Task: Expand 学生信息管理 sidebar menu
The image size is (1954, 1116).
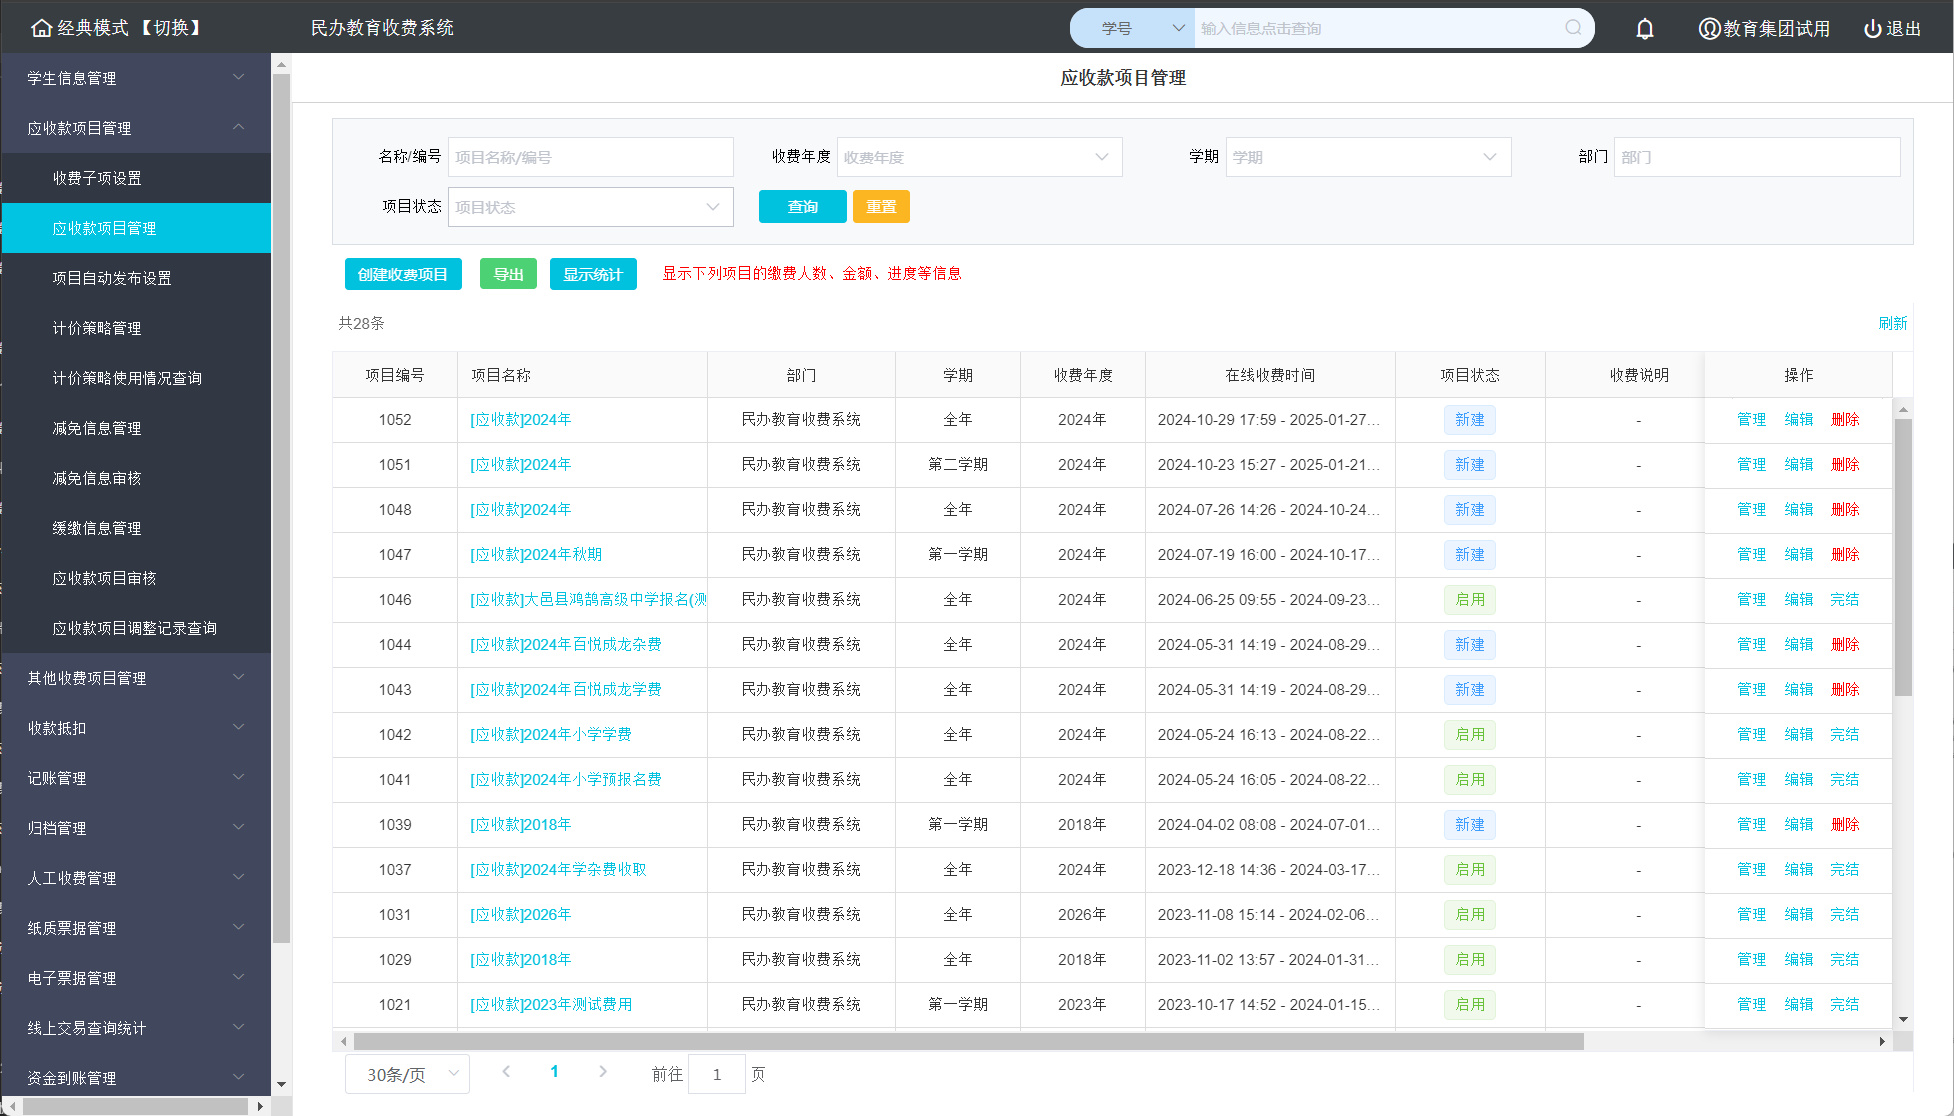Action: coord(135,78)
